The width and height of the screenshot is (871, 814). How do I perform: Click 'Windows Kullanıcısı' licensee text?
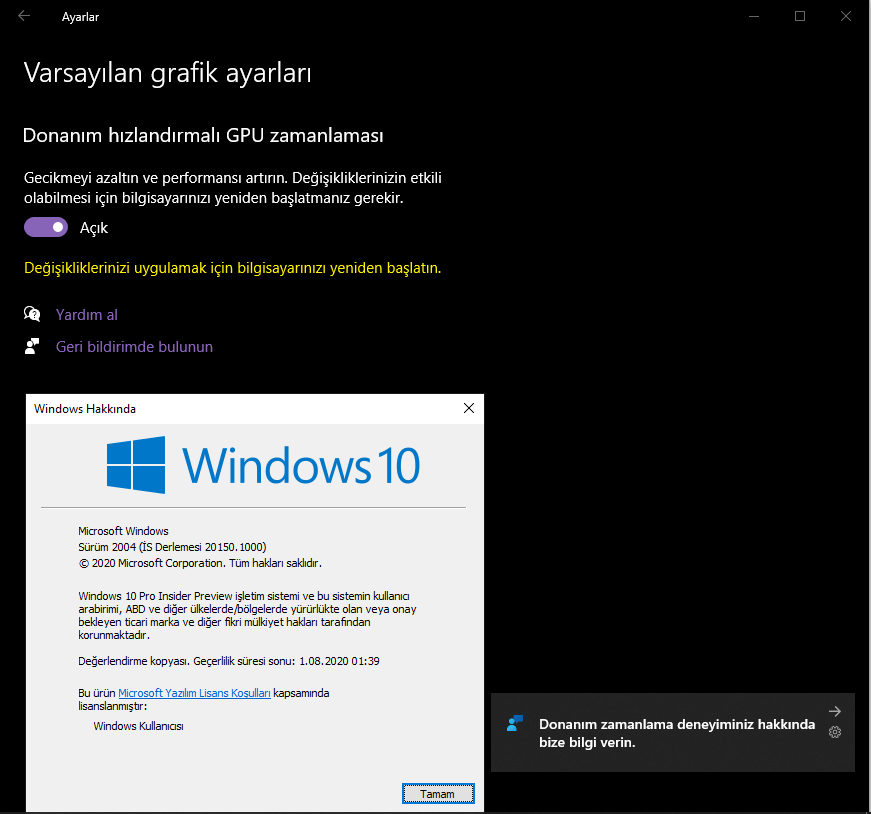click(x=138, y=726)
